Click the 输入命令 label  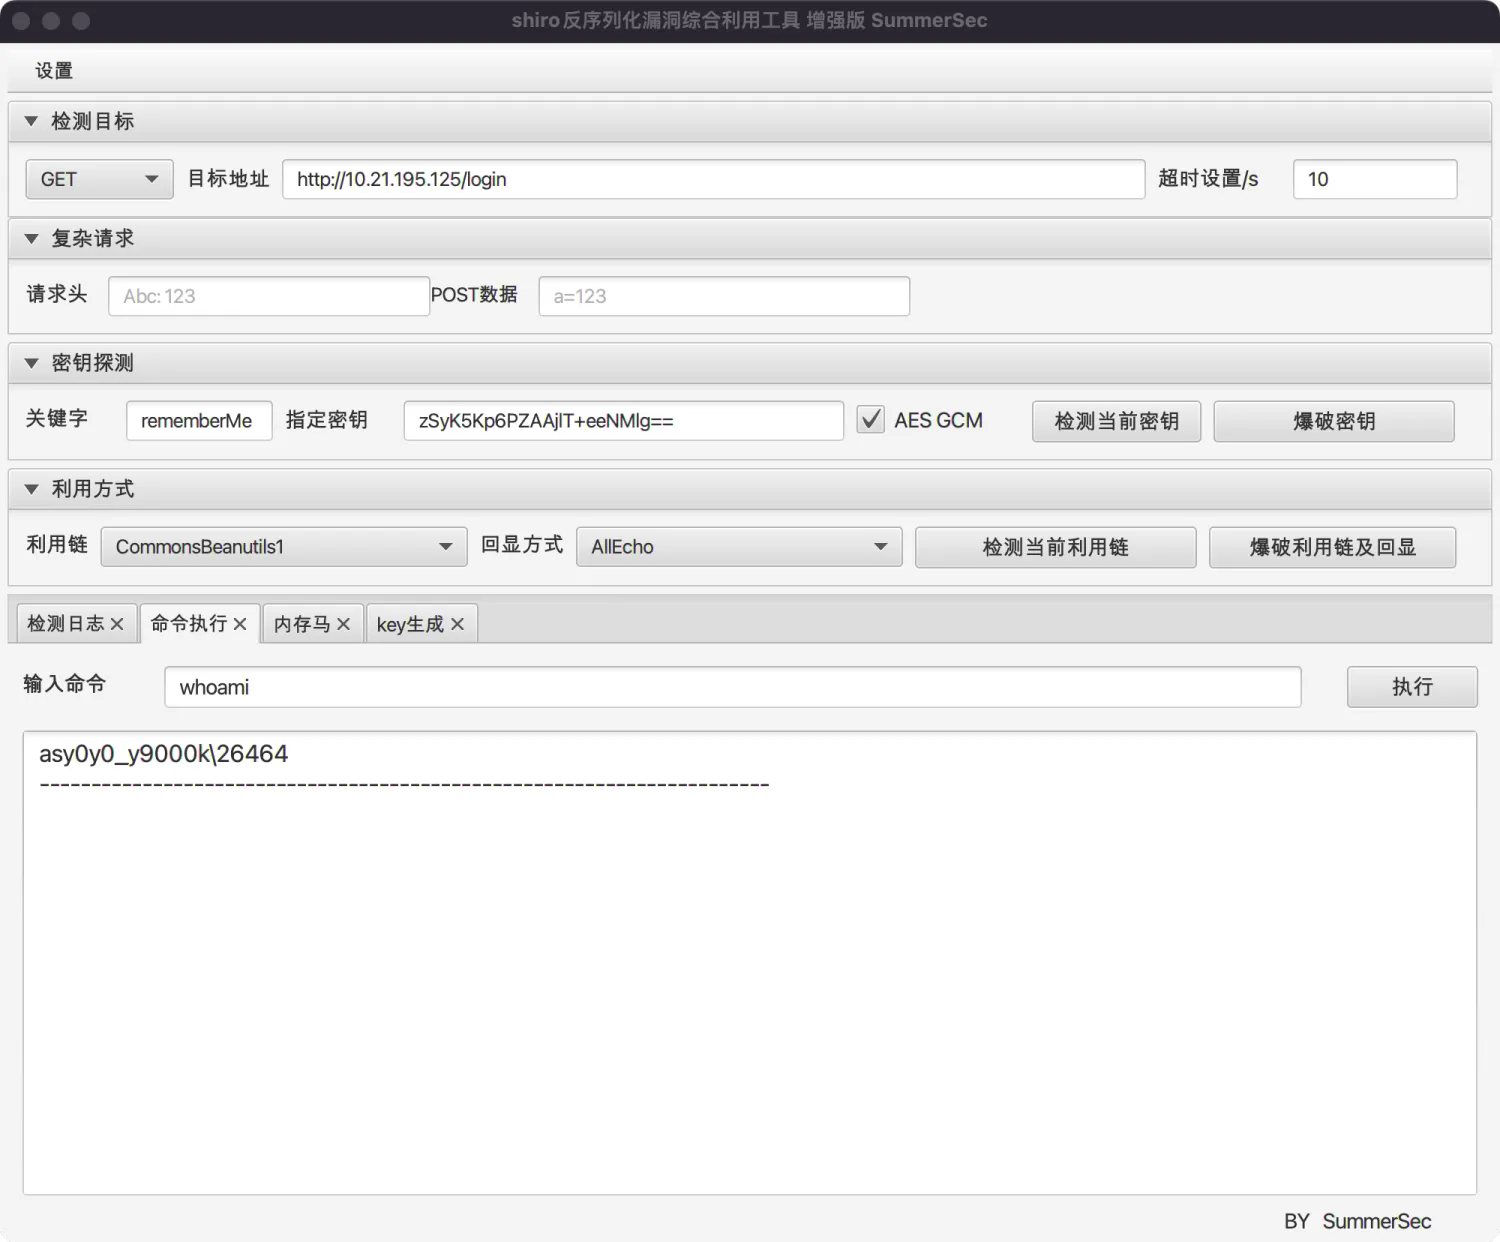(x=65, y=684)
